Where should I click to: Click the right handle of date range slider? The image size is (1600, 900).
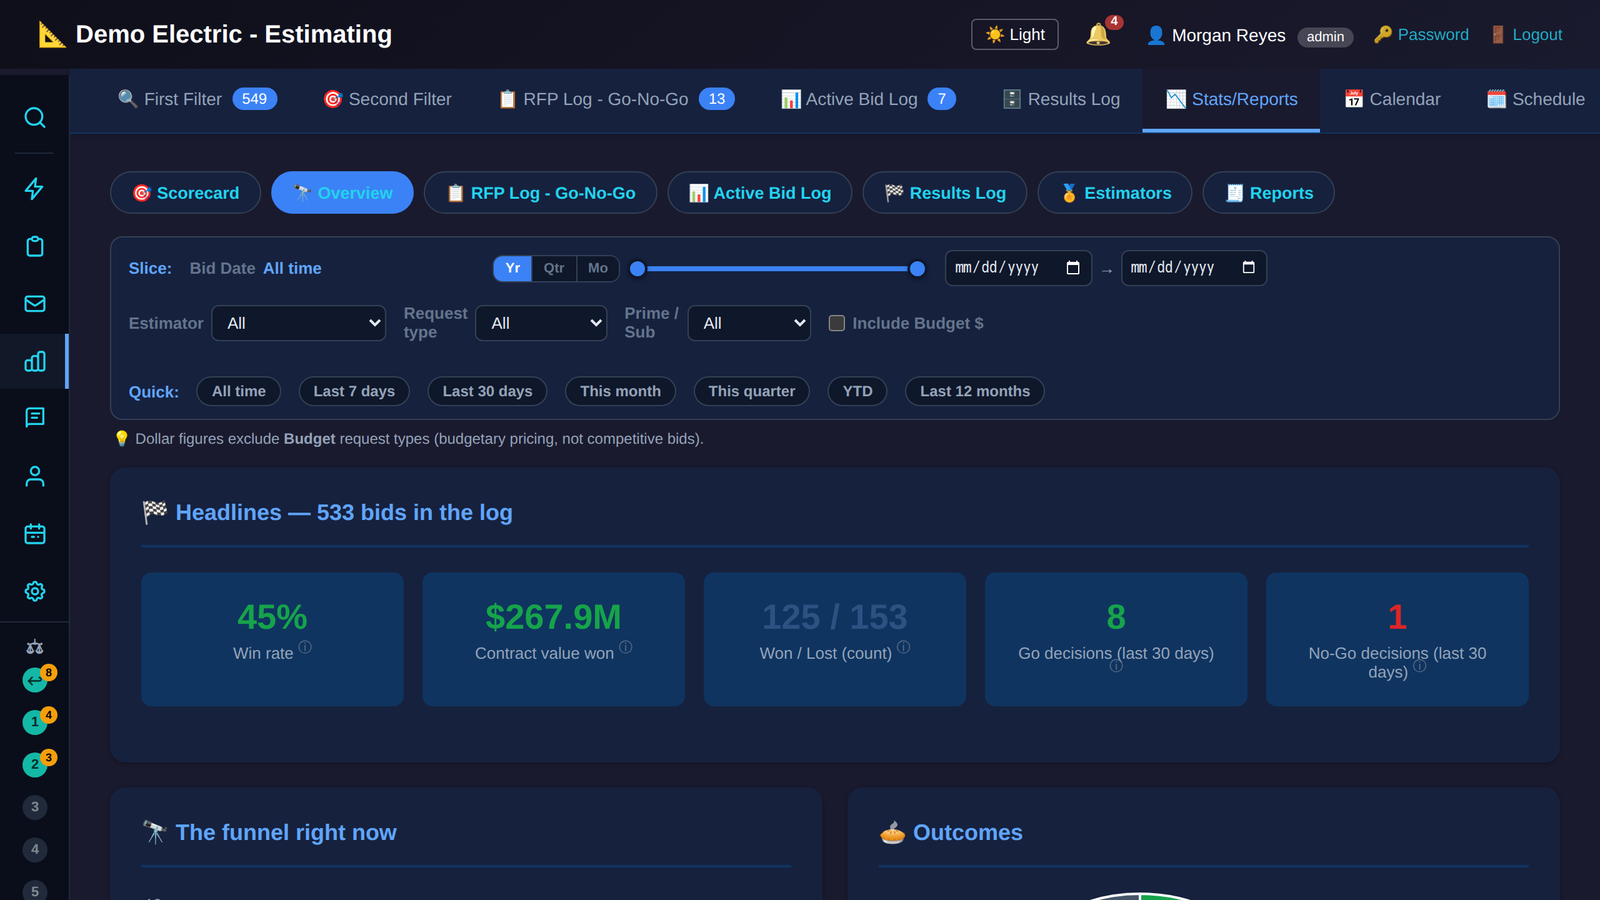point(917,268)
